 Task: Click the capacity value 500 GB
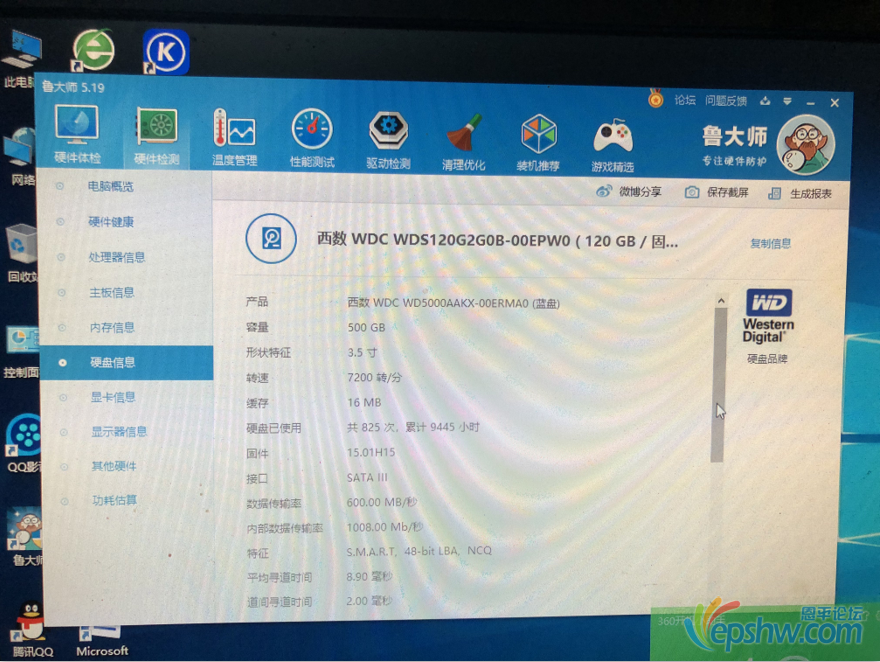click(x=366, y=327)
